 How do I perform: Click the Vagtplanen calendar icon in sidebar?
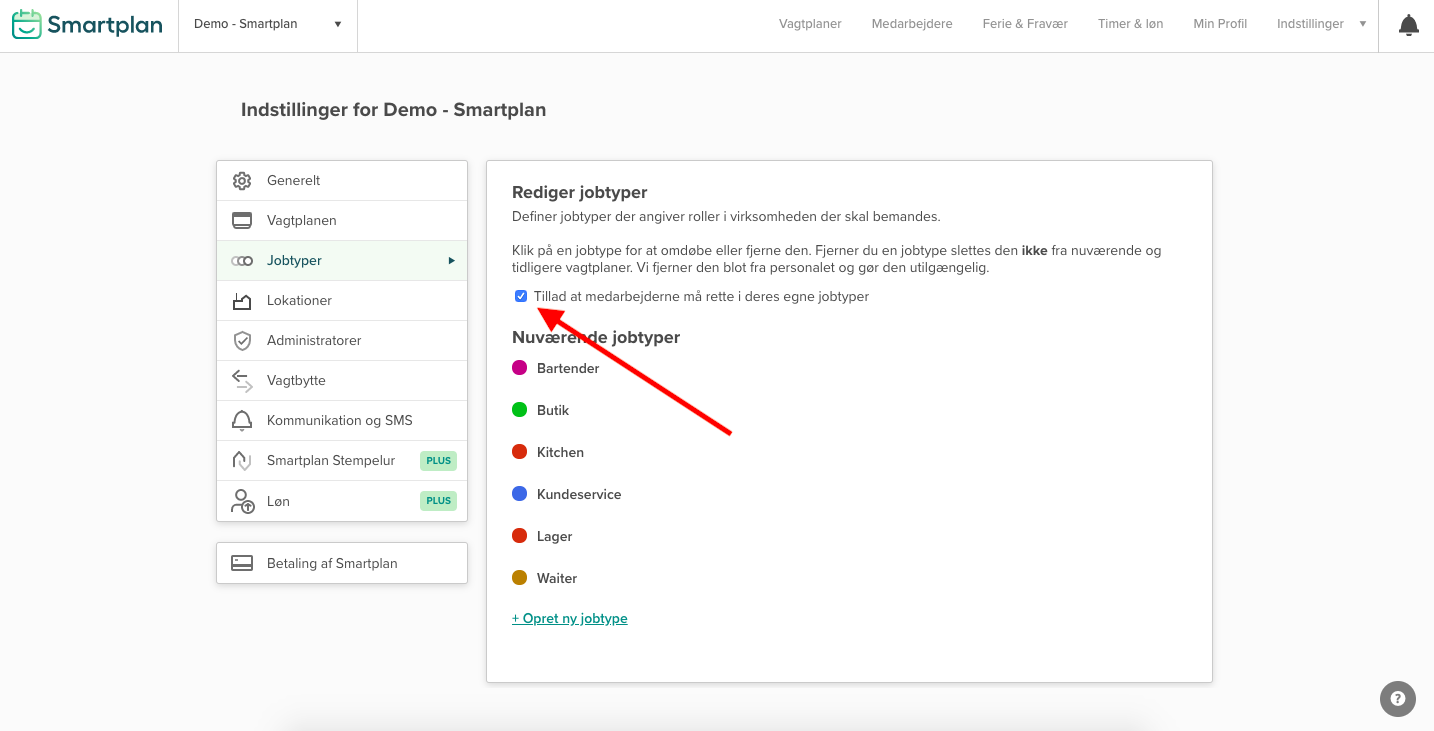coord(242,221)
